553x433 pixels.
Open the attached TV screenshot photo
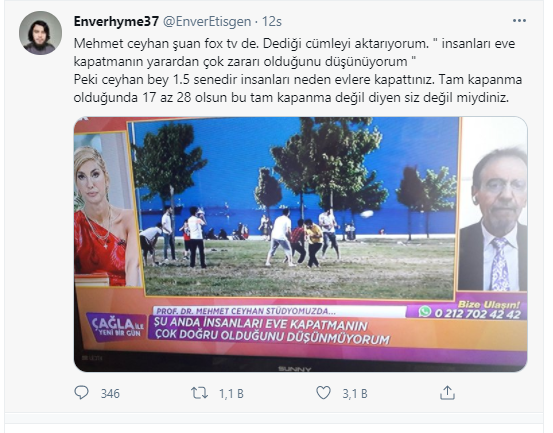(300, 244)
